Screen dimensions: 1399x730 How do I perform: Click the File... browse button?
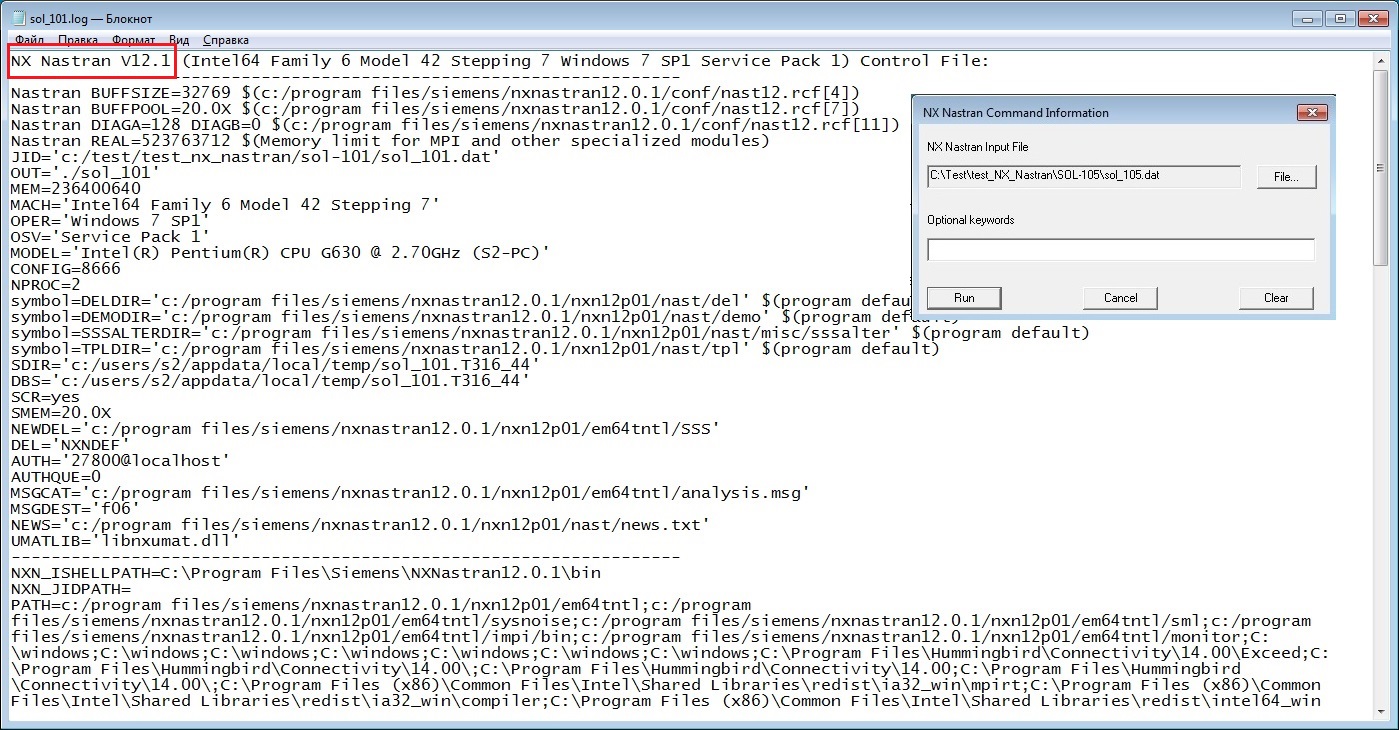coord(1286,177)
